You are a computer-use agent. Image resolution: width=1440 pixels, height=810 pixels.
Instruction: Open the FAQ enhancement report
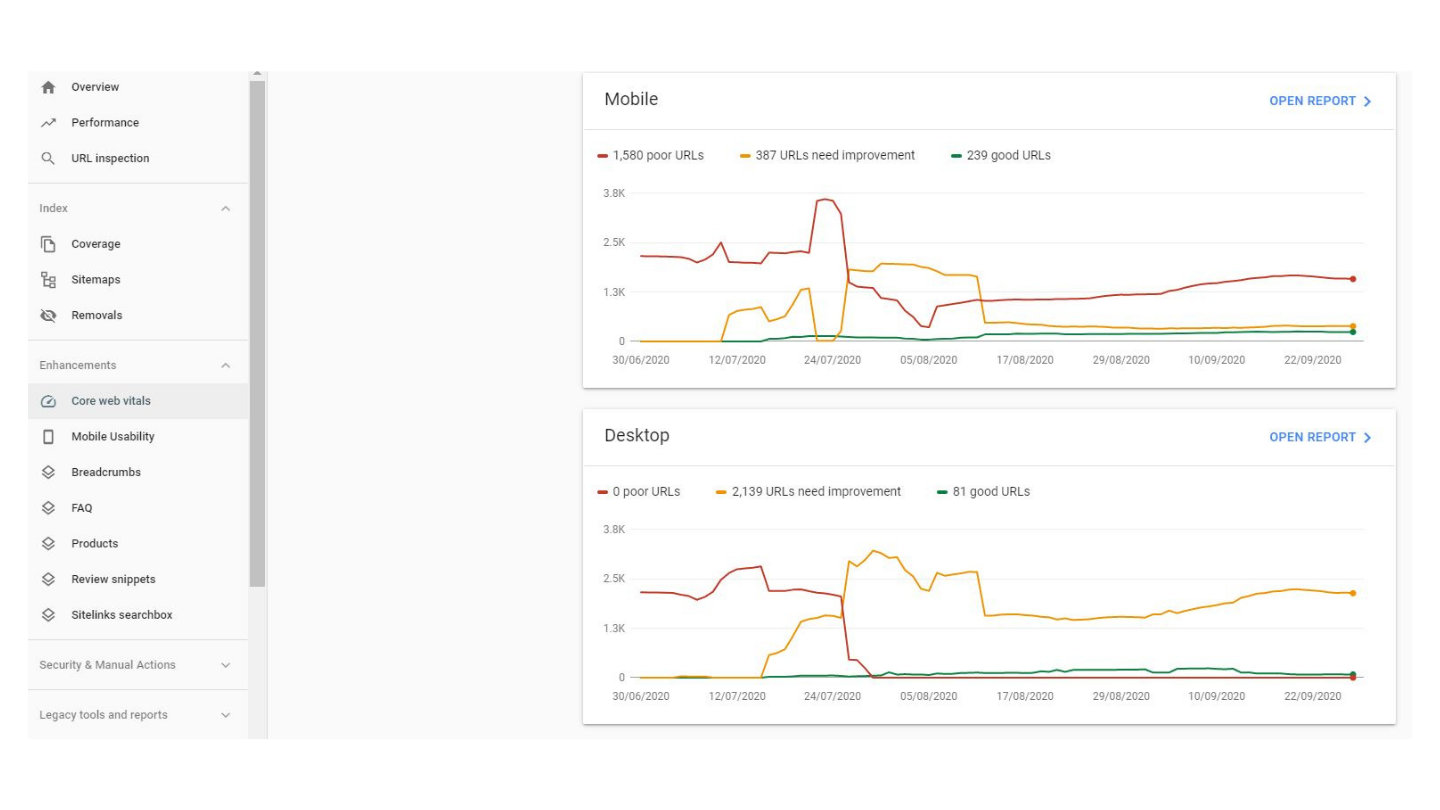coord(81,508)
